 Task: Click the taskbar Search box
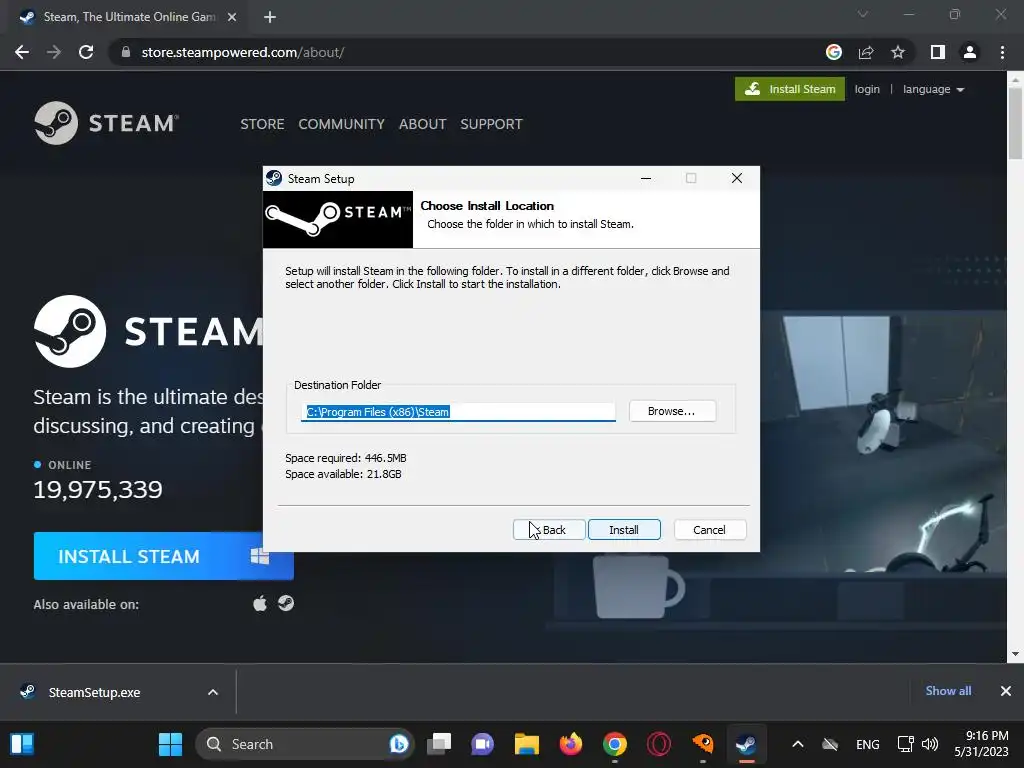pos(304,744)
